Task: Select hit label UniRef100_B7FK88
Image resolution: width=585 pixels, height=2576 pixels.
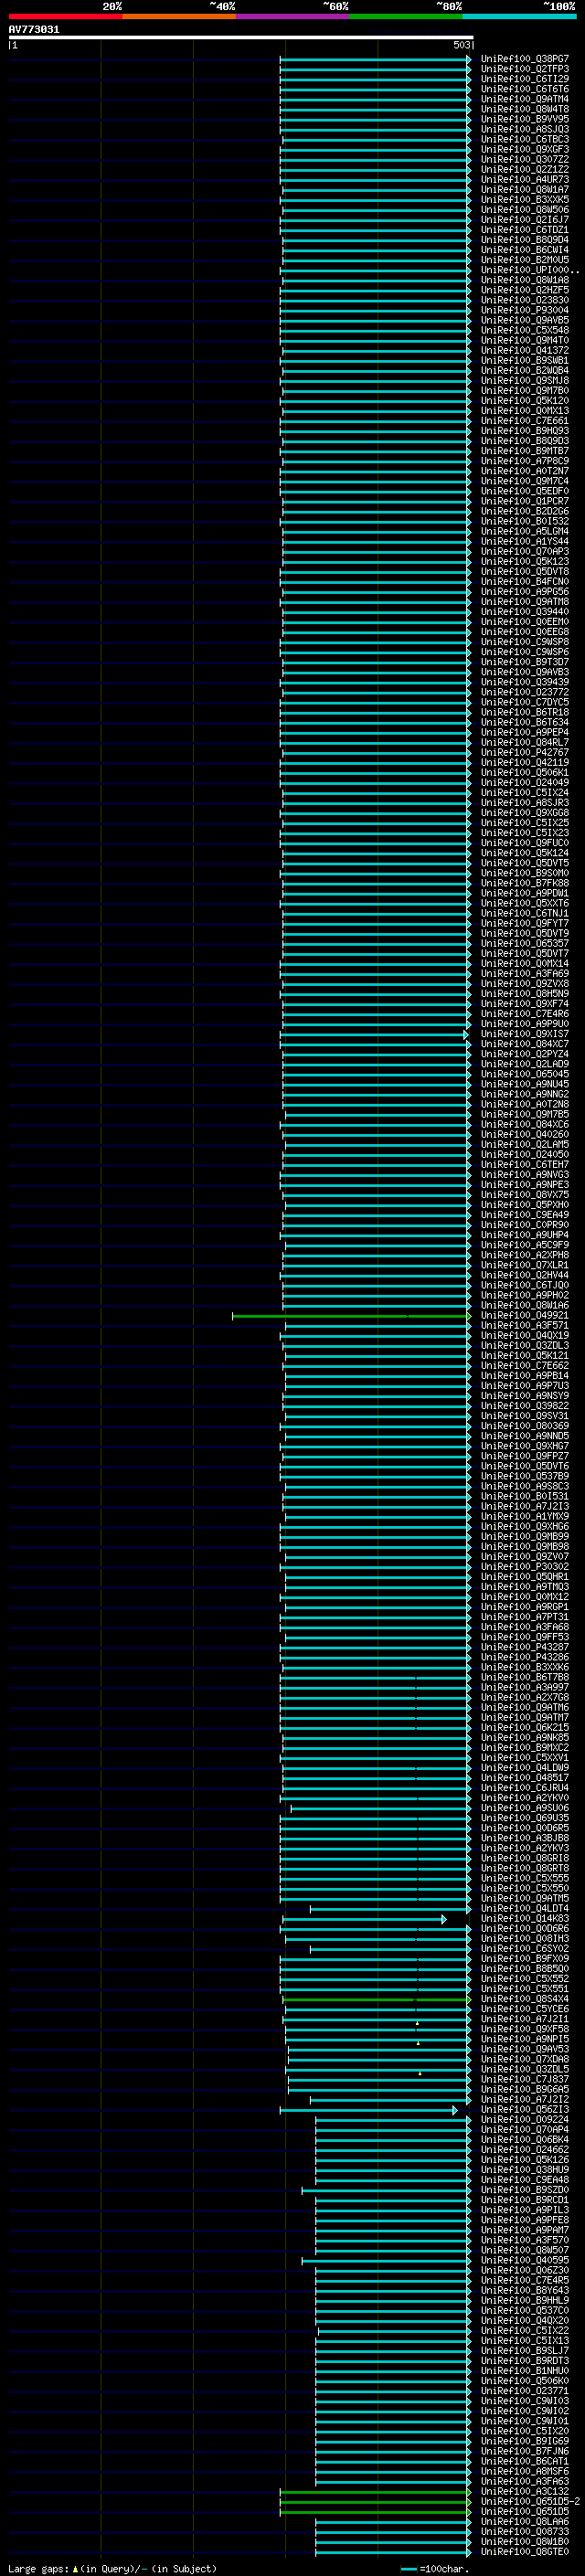Action: pos(524,883)
